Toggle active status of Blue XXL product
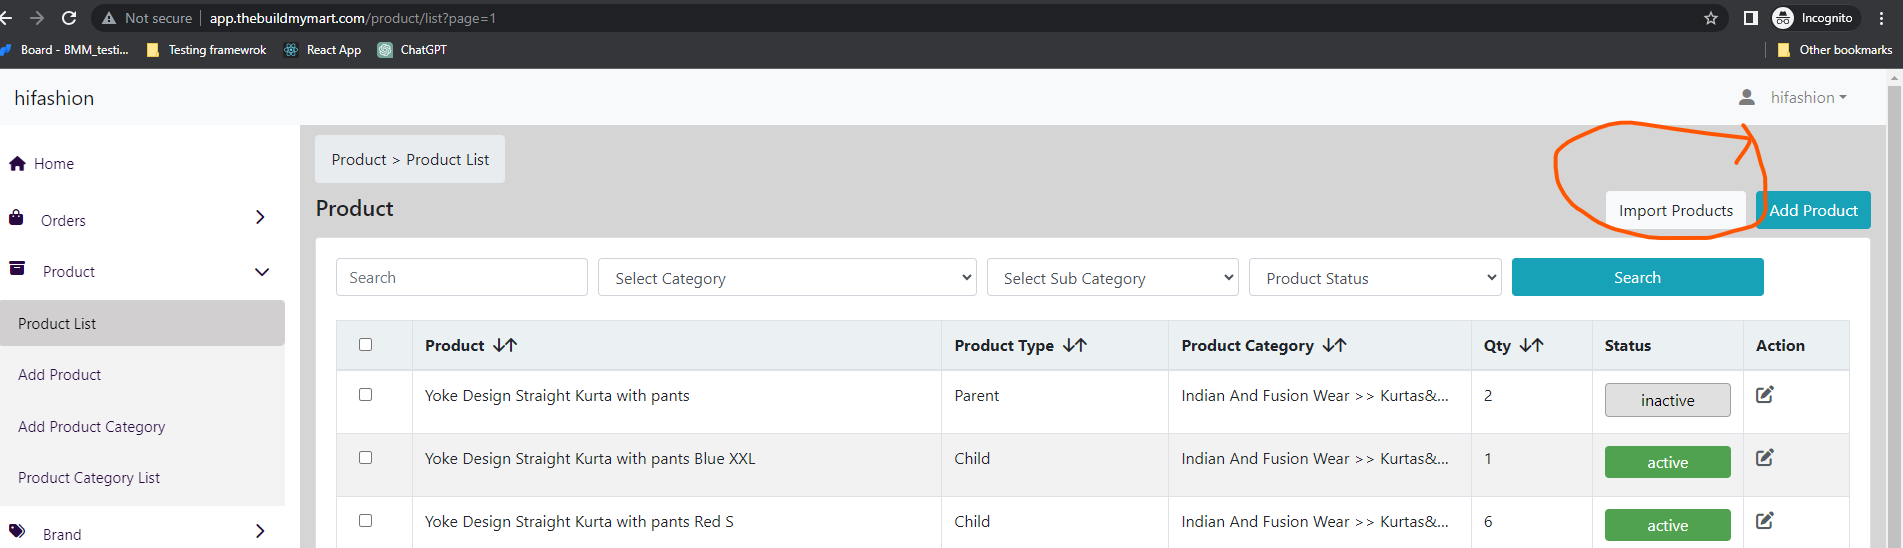The height and width of the screenshot is (548, 1903). pos(1667,462)
